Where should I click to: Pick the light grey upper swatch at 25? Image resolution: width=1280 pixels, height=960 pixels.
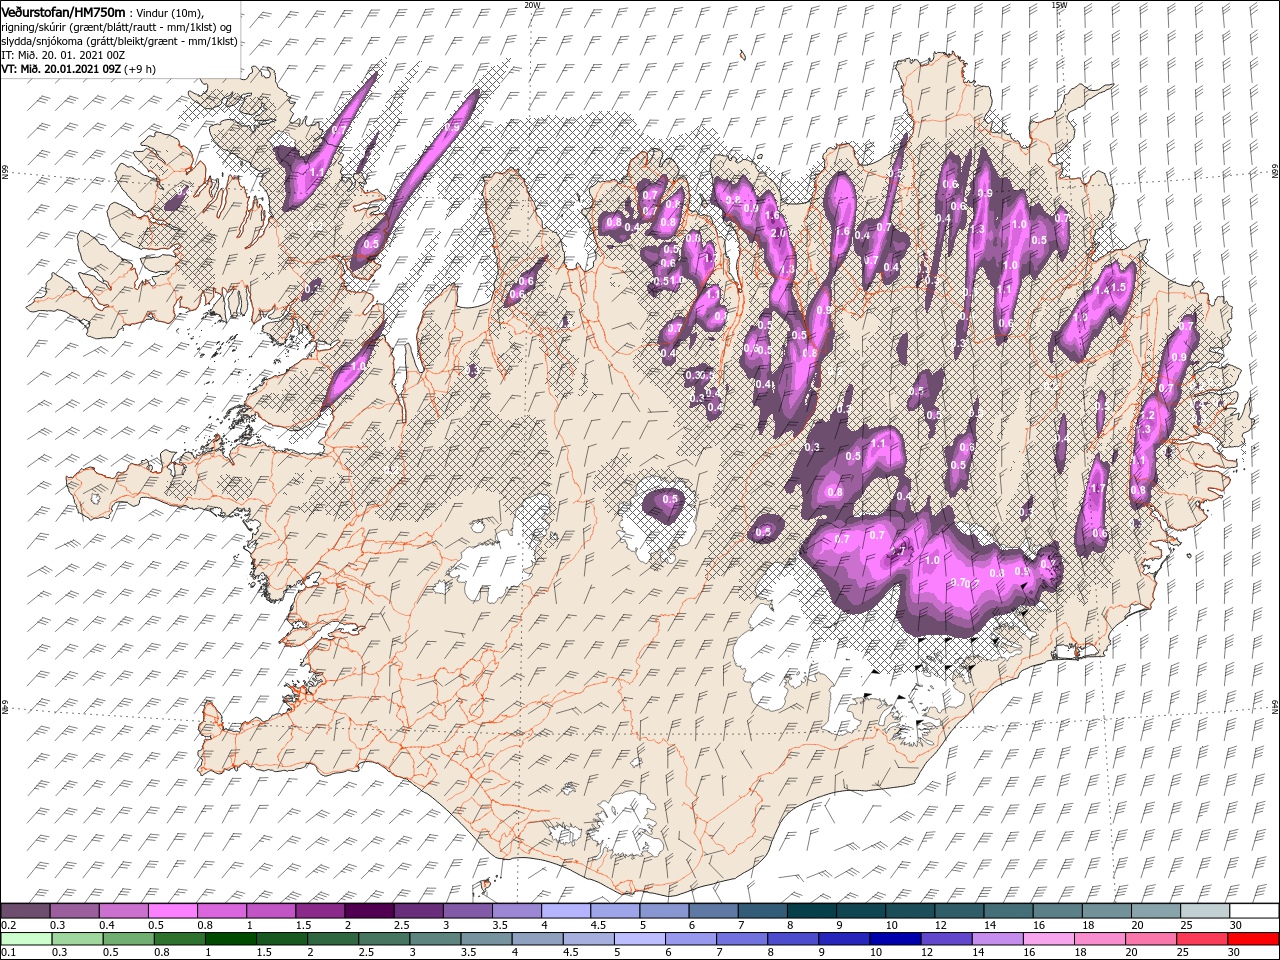1204,911
